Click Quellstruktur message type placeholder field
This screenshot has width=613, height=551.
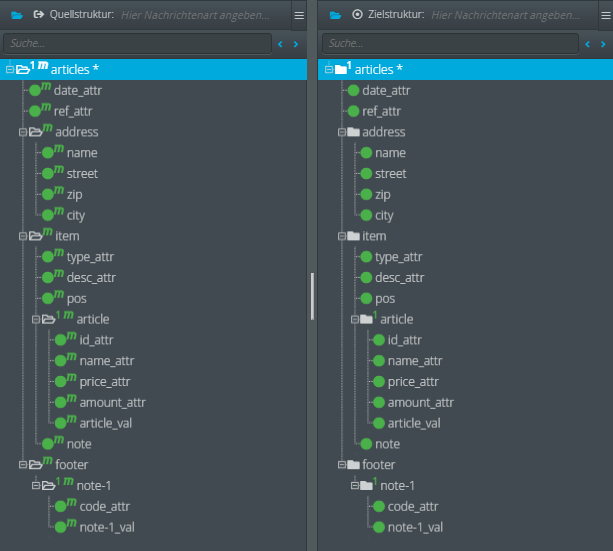click(195, 15)
